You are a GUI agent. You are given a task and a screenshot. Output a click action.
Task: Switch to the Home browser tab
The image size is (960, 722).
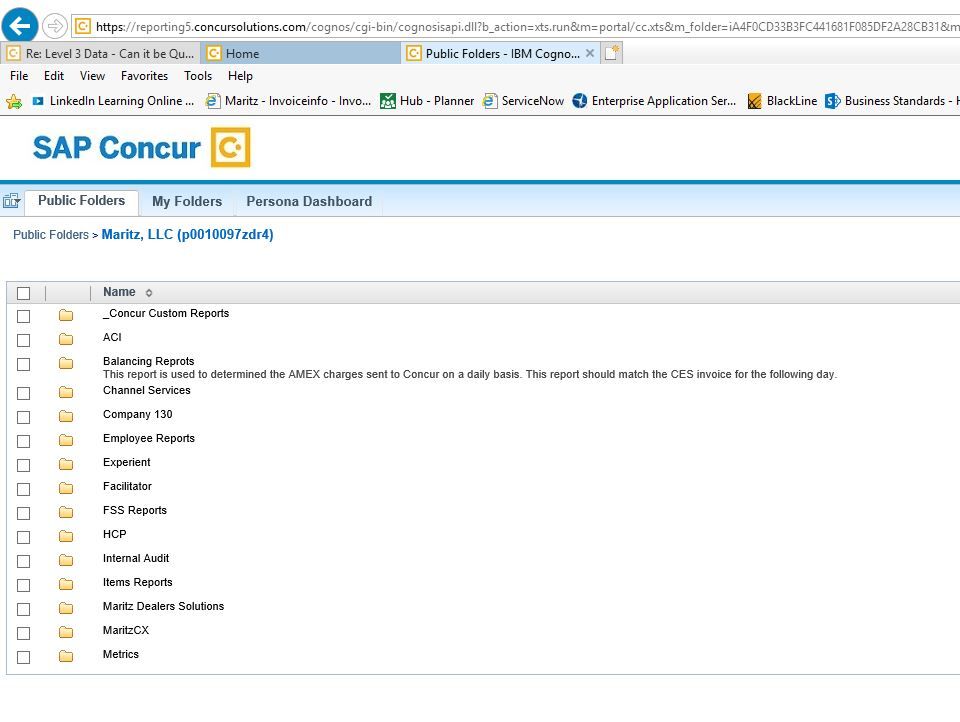click(x=301, y=54)
